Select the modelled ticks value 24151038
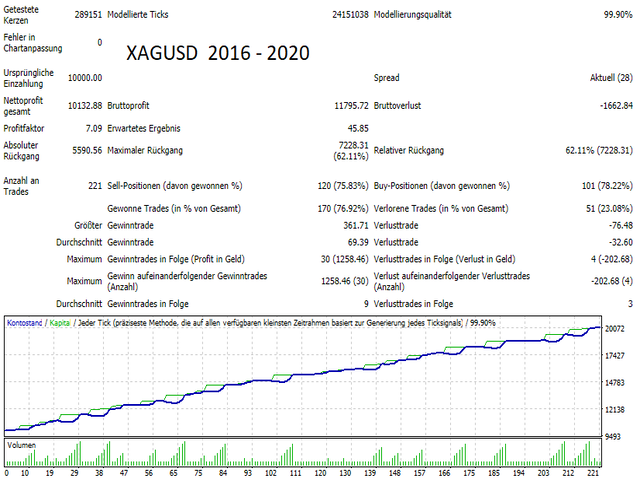The width and height of the screenshot is (640, 480). coord(350,15)
